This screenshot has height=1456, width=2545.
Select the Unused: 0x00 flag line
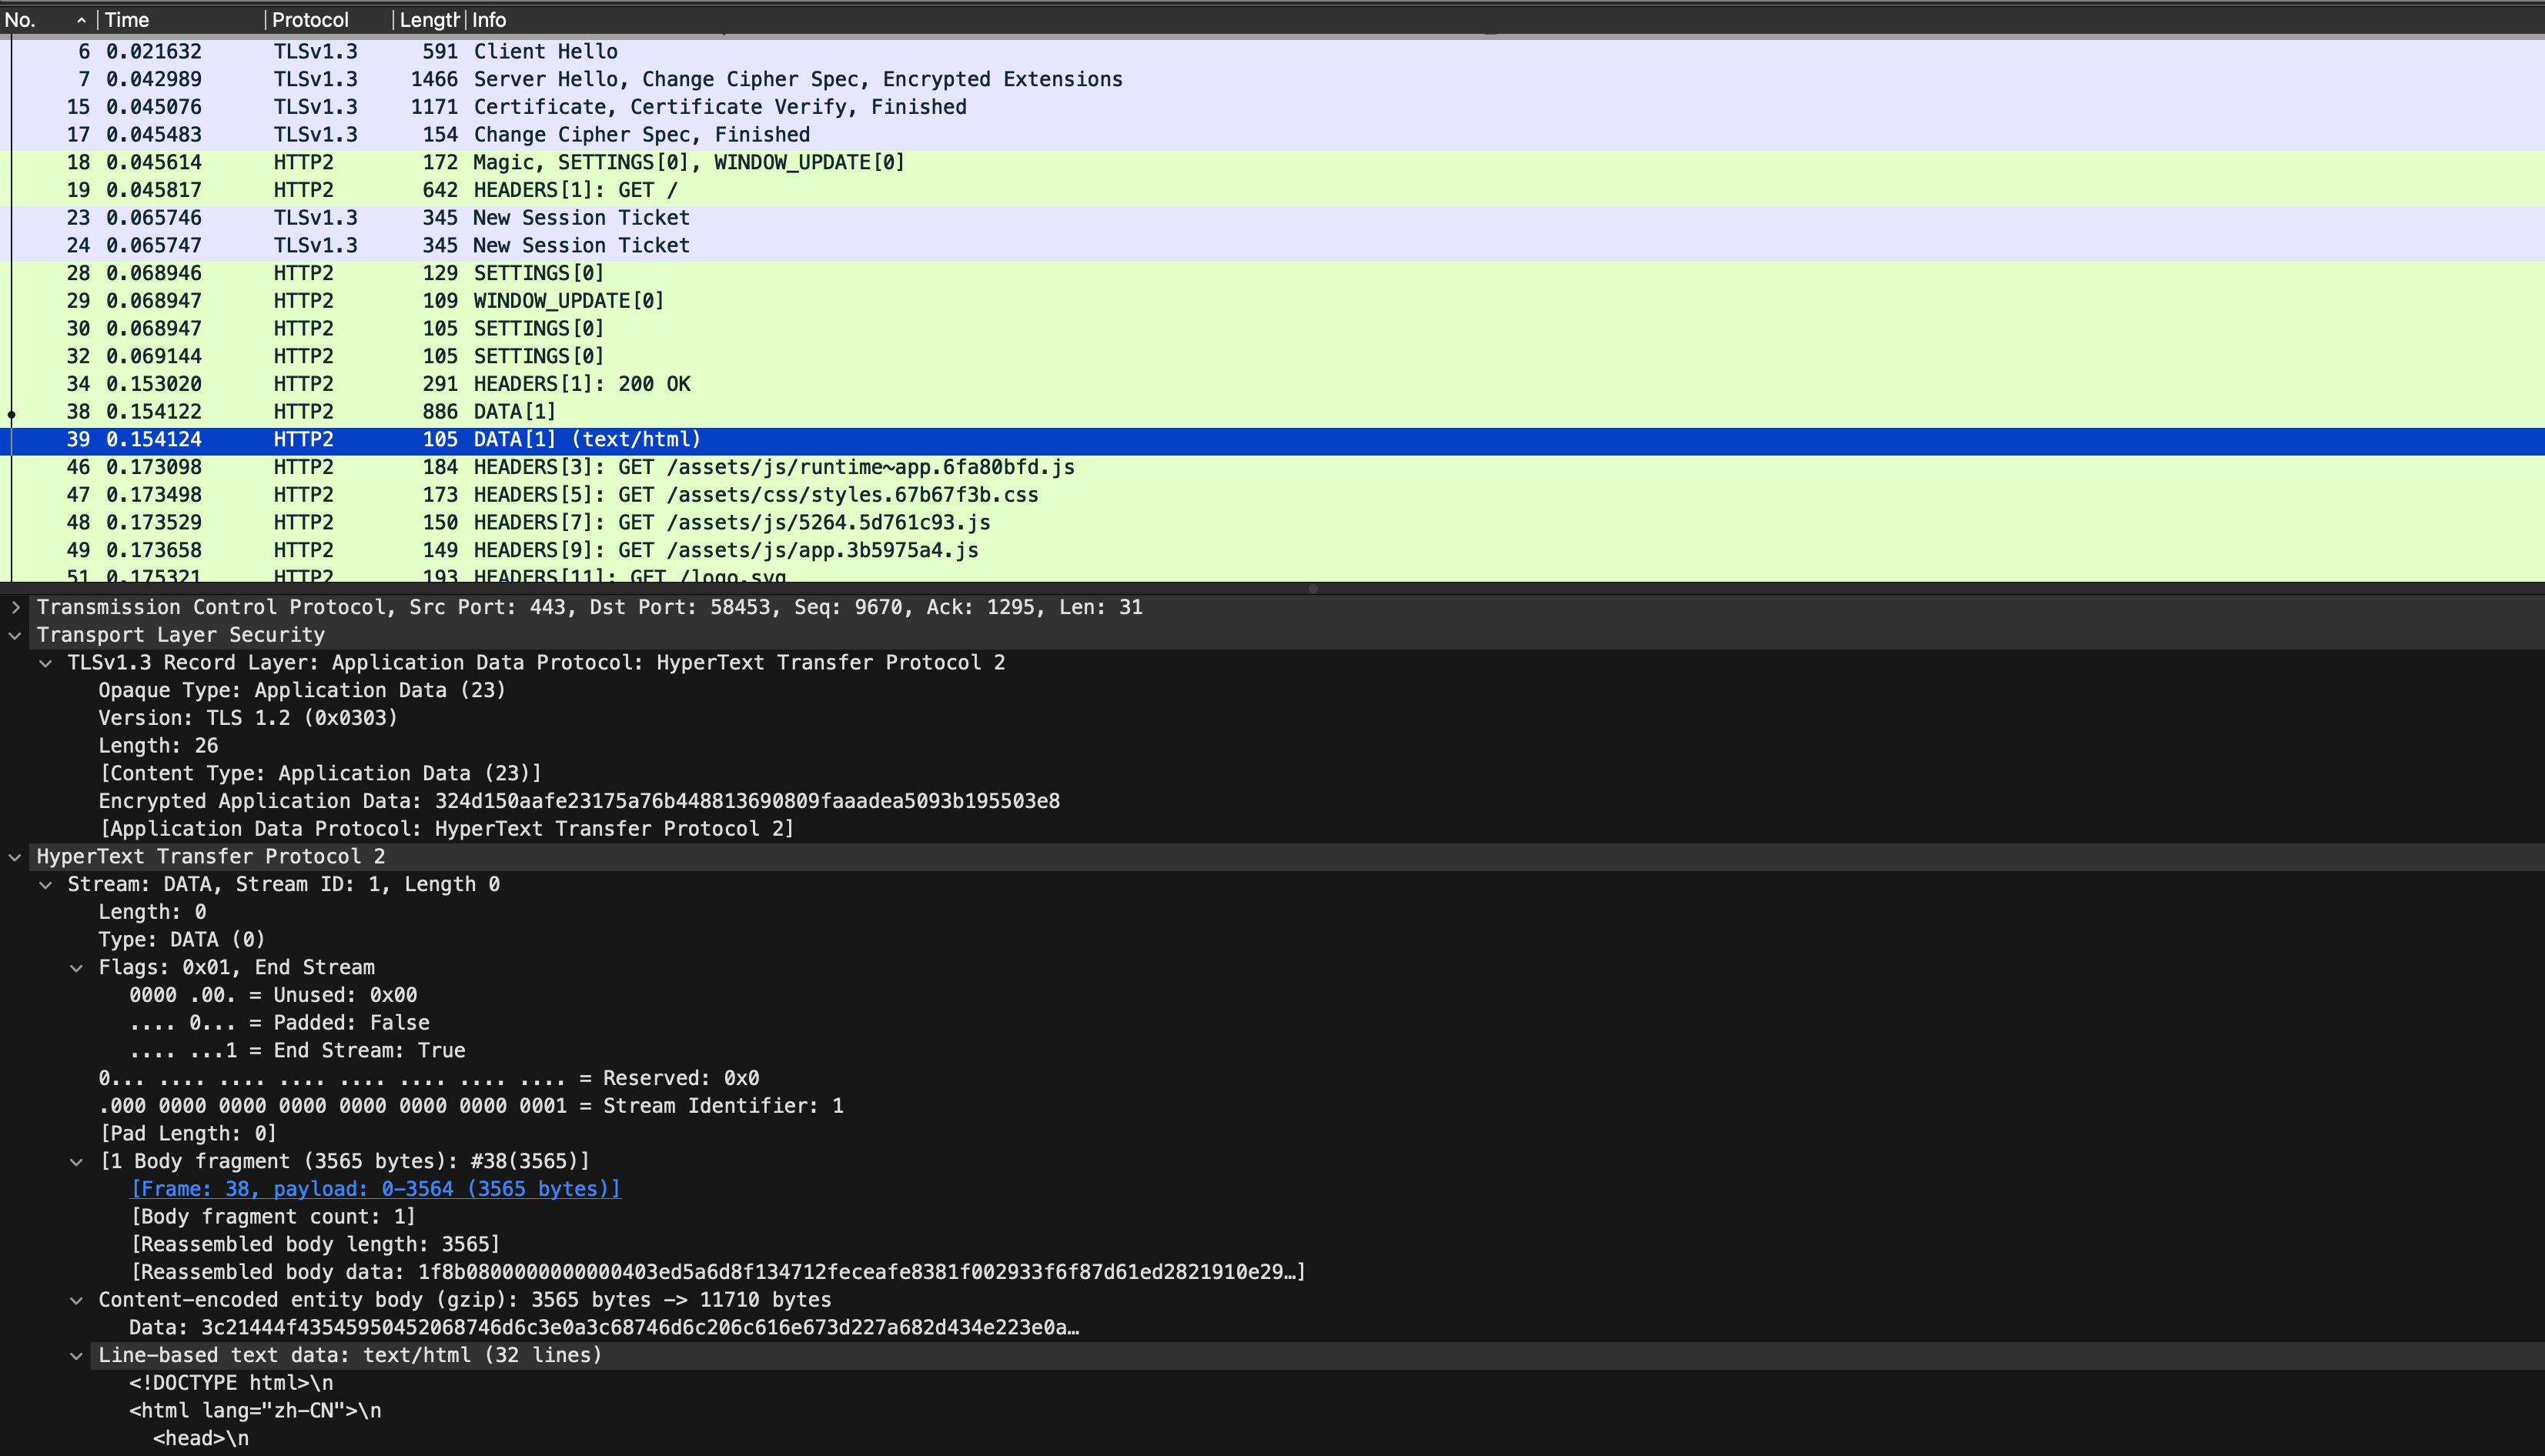coord(273,995)
